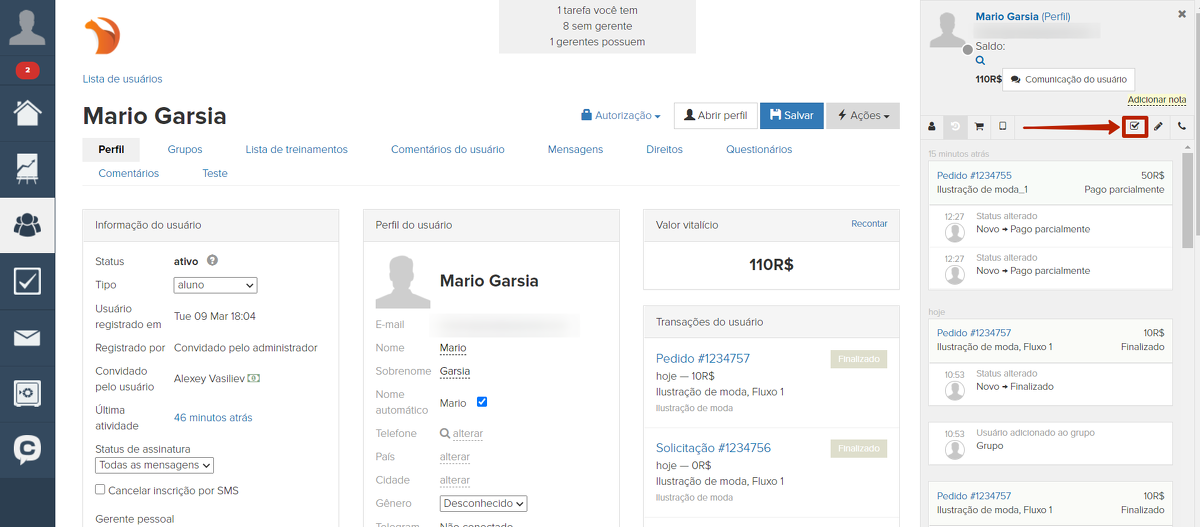This screenshot has width=1200, height=527.
Task: Click the Salvar button
Action: [x=791, y=116]
